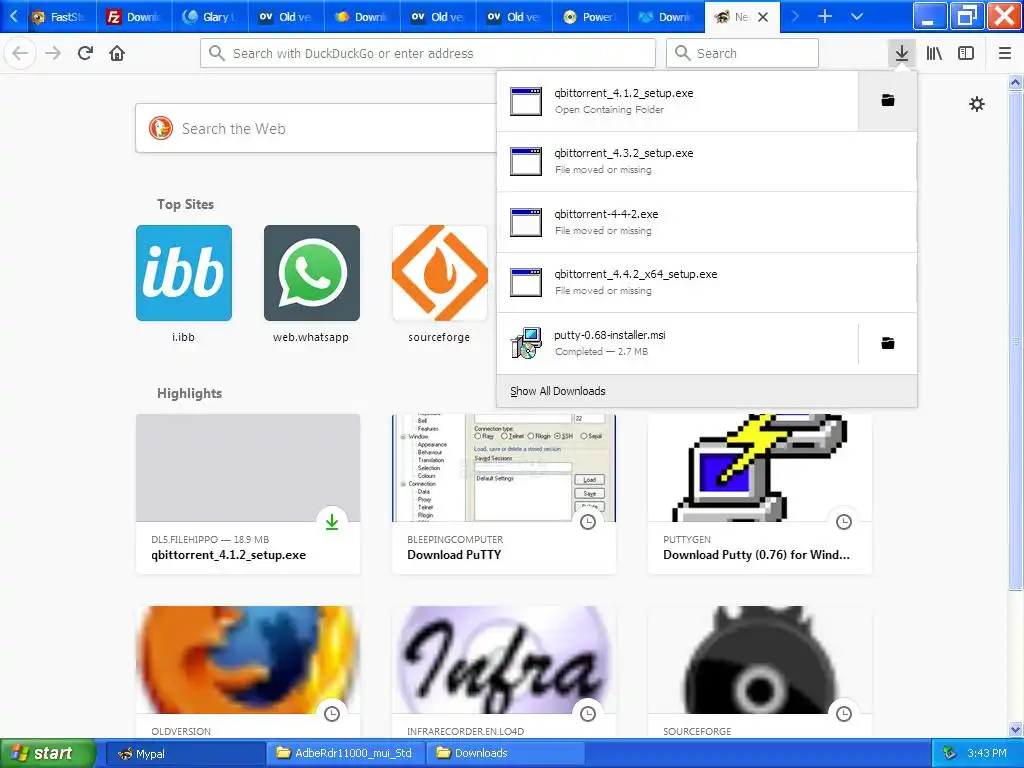1024x768 pixels.
Task: Open the Download PuTTY highlight card
Action: tap(504, 494)
